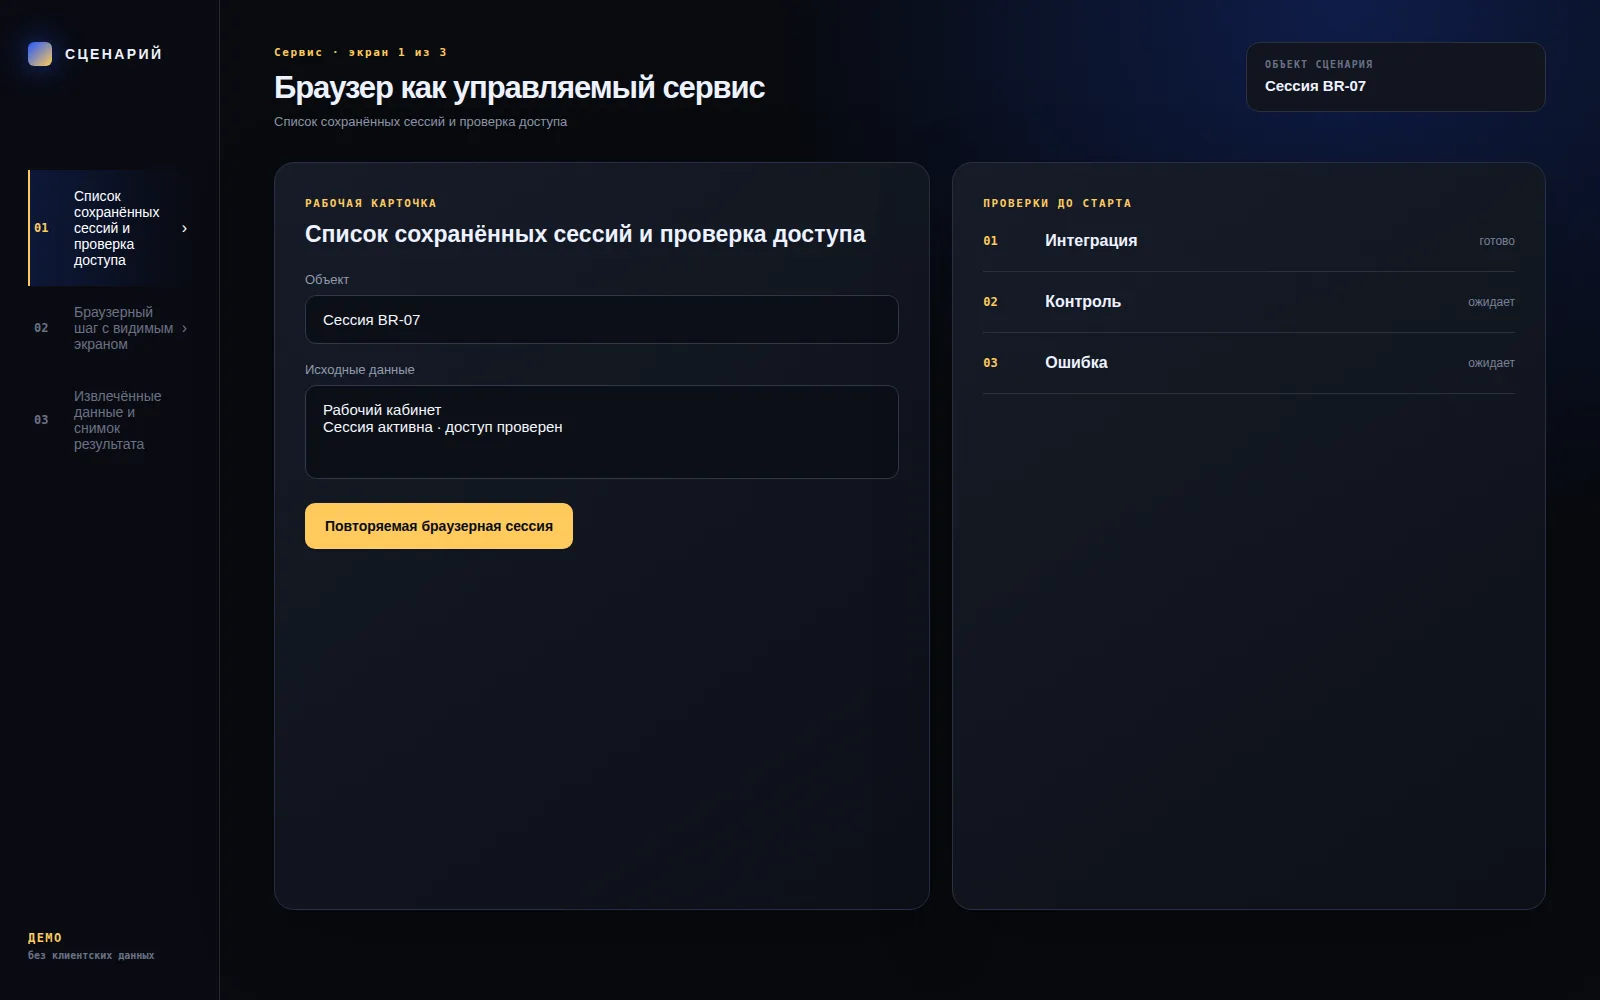Select the Ошибка check row
Image resolution: width=1600 pixels, height=1000 pixels.
point(1249,363)
